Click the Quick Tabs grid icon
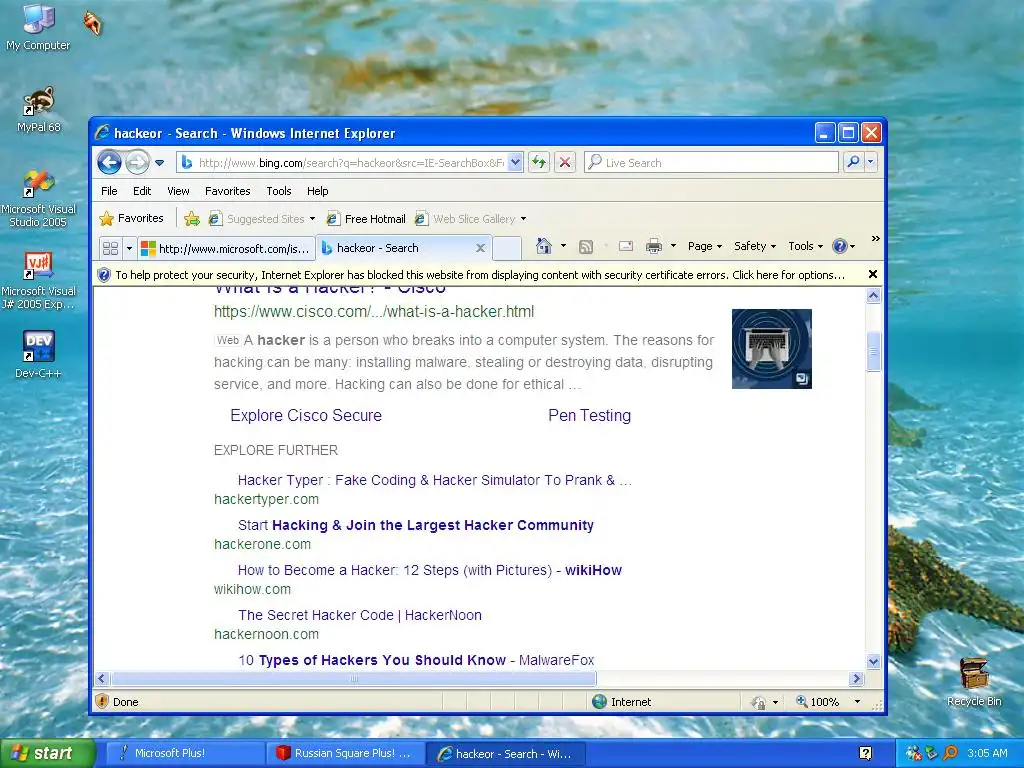The image size is (1024, 768). 110,248
